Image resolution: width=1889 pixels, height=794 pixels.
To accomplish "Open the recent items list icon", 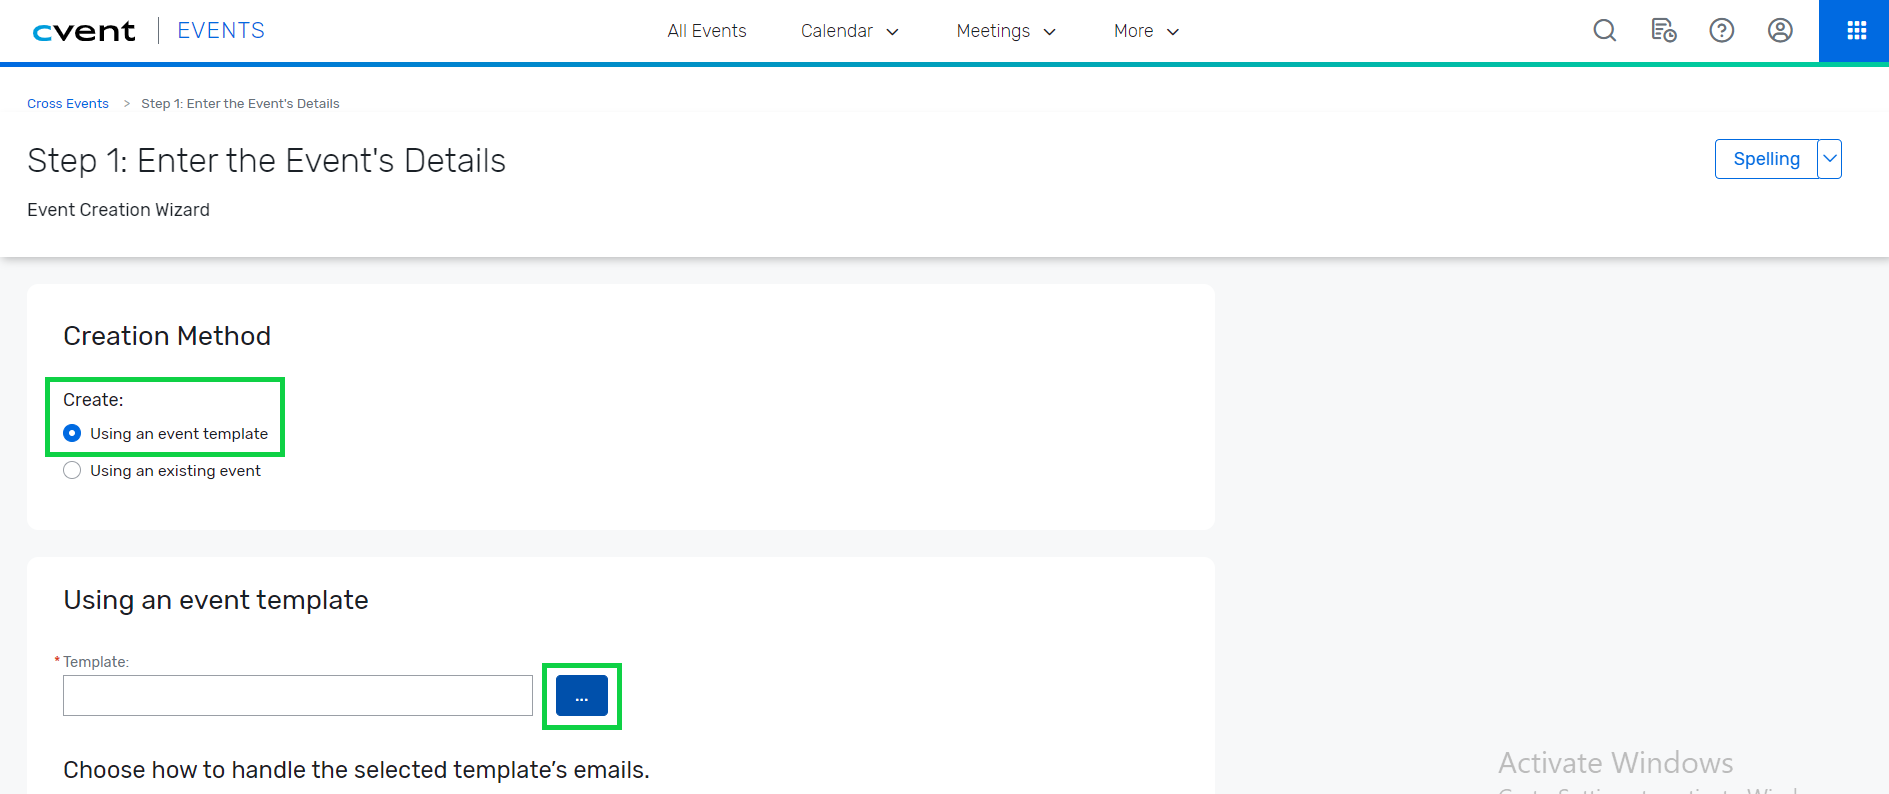I will [1663, 31].
